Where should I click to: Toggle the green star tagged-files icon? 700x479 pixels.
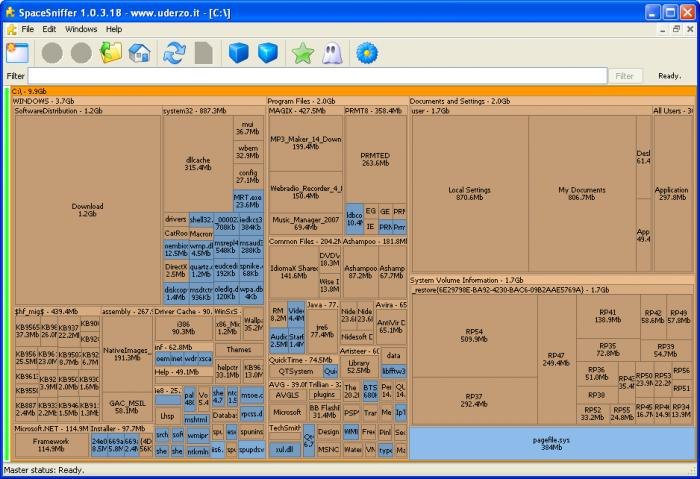[x=303, y=52]
